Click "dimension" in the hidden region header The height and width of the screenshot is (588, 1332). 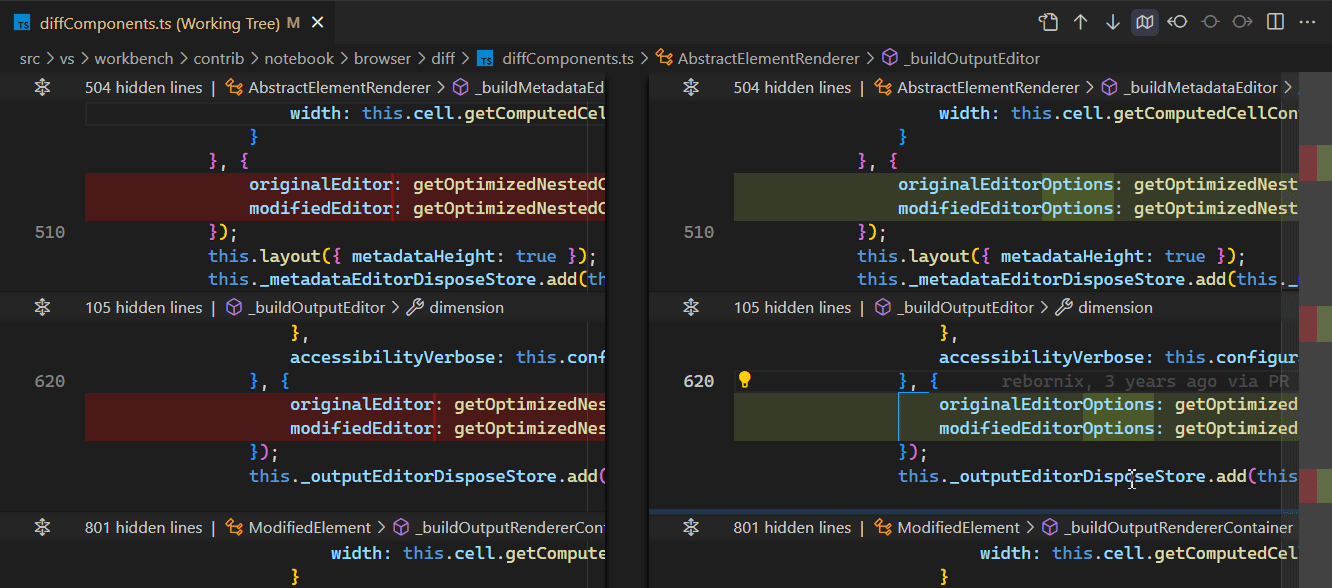[465, 307]
